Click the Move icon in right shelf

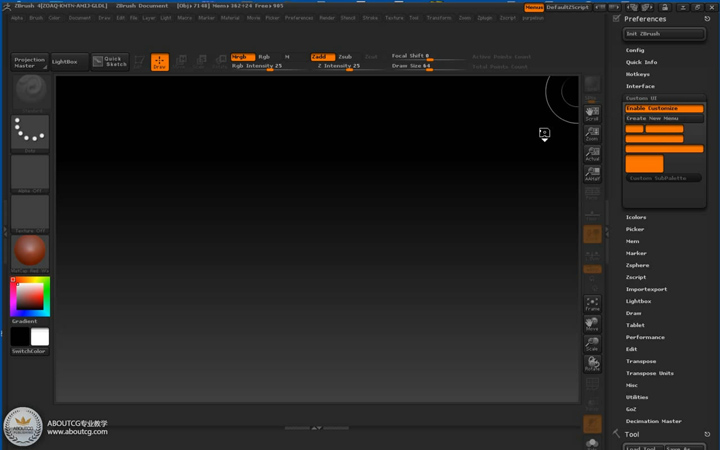pos(592,324)
